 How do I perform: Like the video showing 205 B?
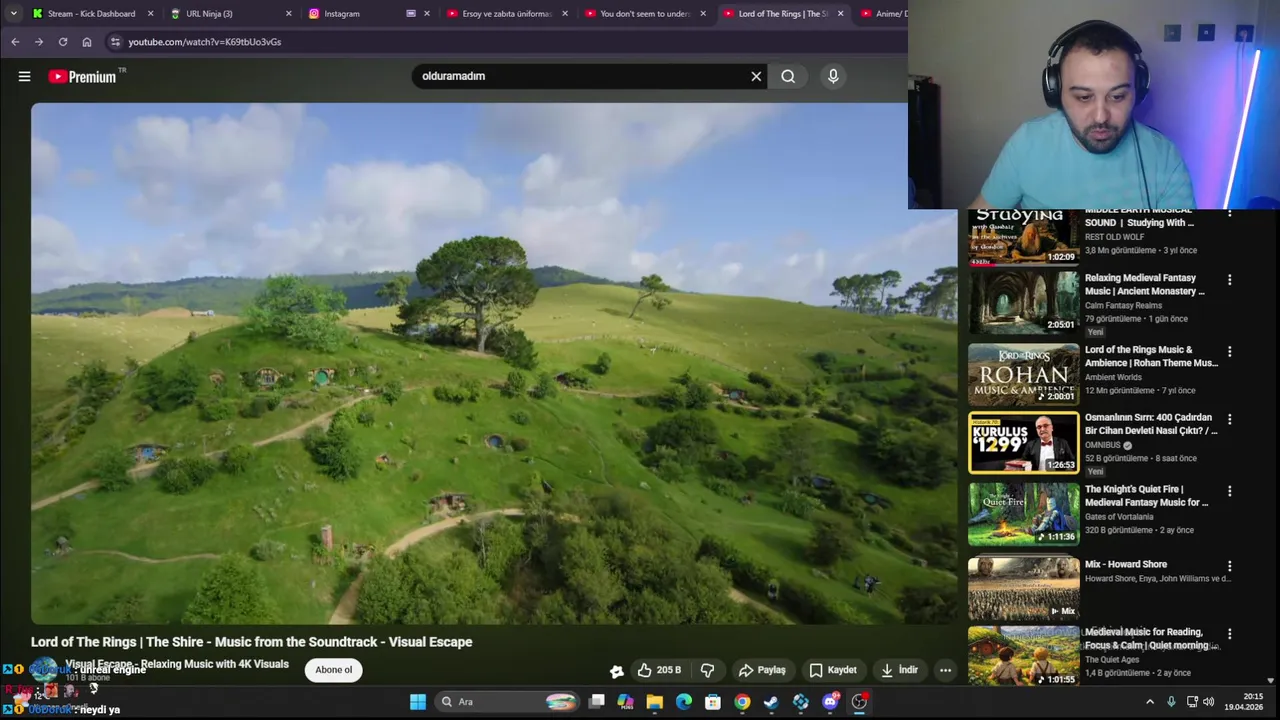coord(659,670)
